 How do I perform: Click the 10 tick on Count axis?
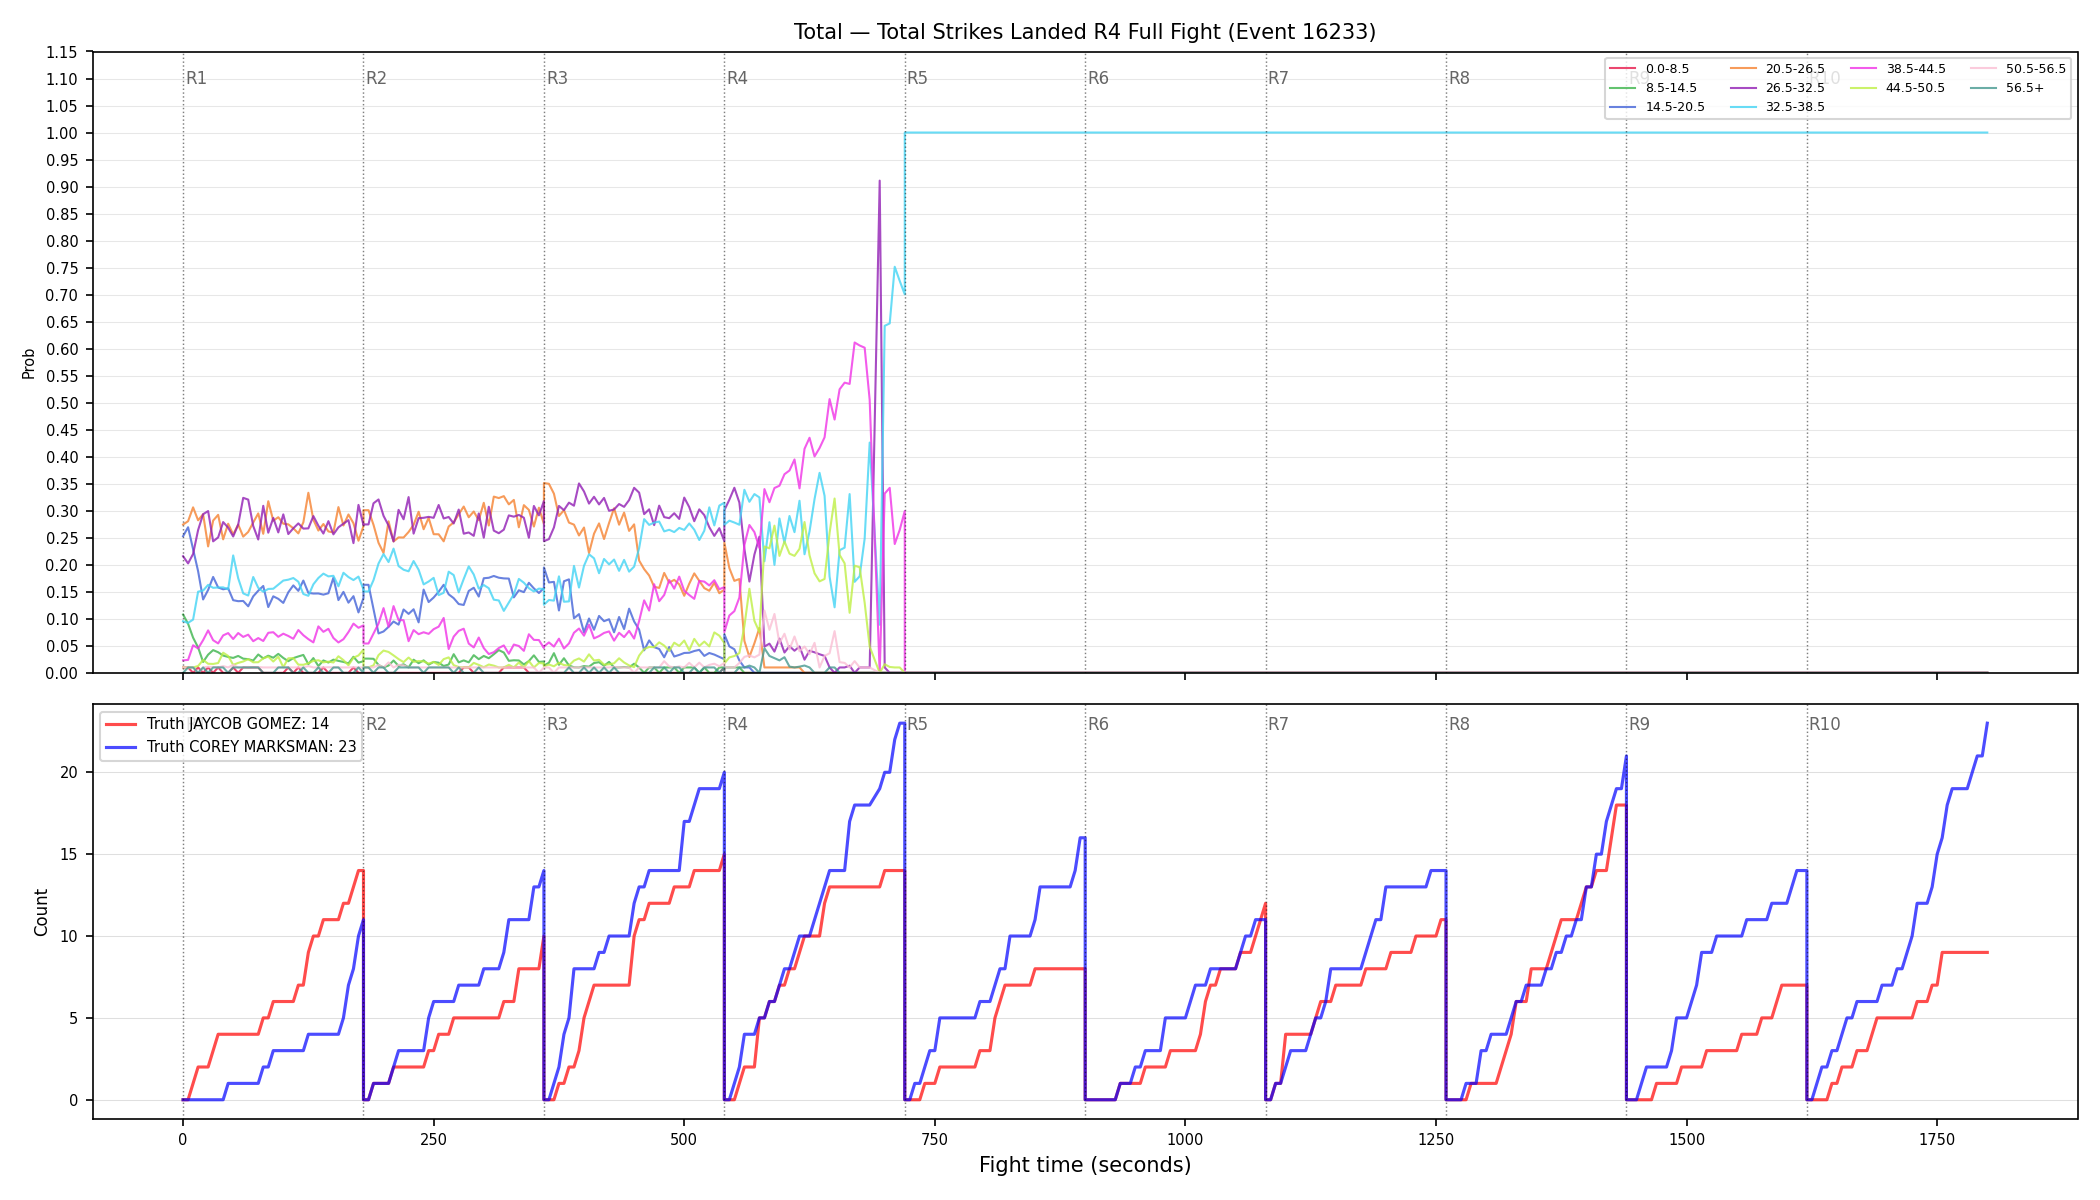69,937
